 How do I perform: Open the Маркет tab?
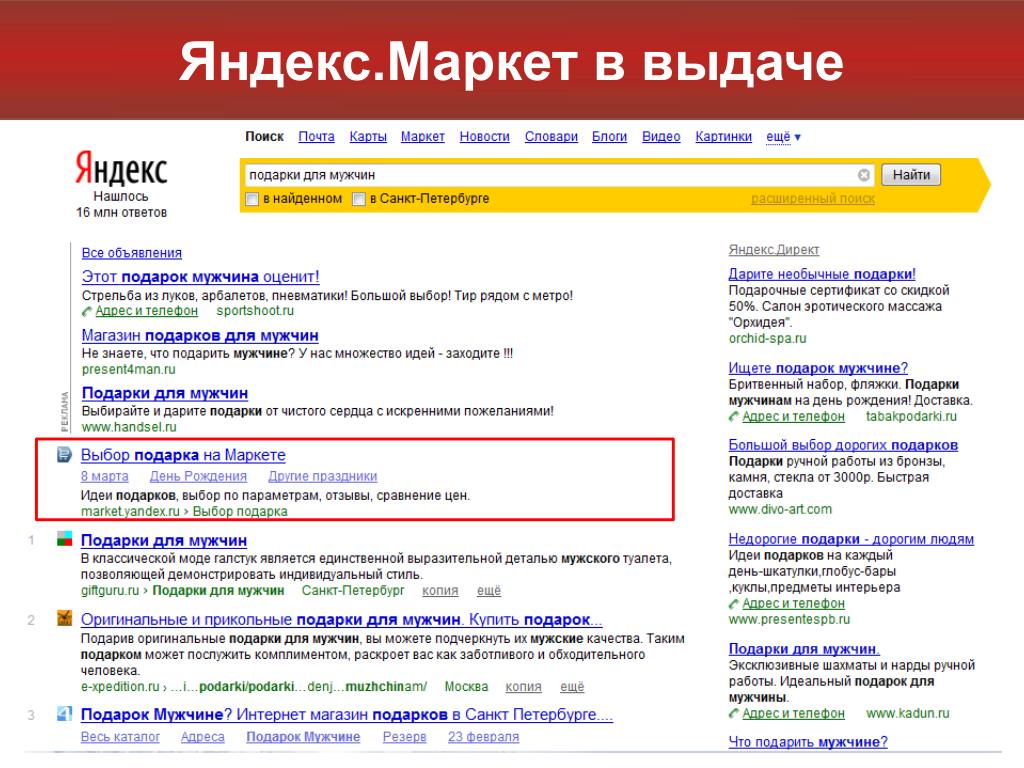[423, 136]
